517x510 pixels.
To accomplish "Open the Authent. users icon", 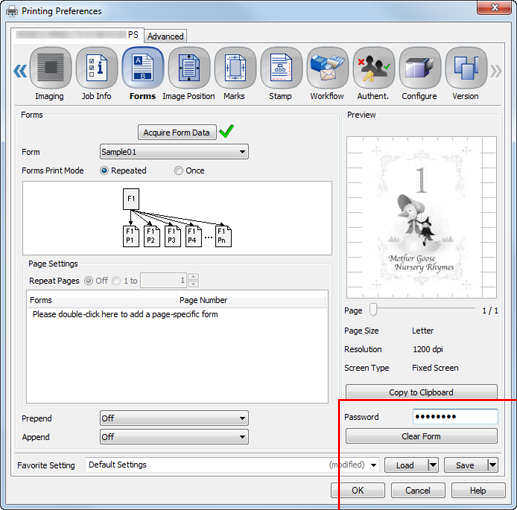I will 374,68.
